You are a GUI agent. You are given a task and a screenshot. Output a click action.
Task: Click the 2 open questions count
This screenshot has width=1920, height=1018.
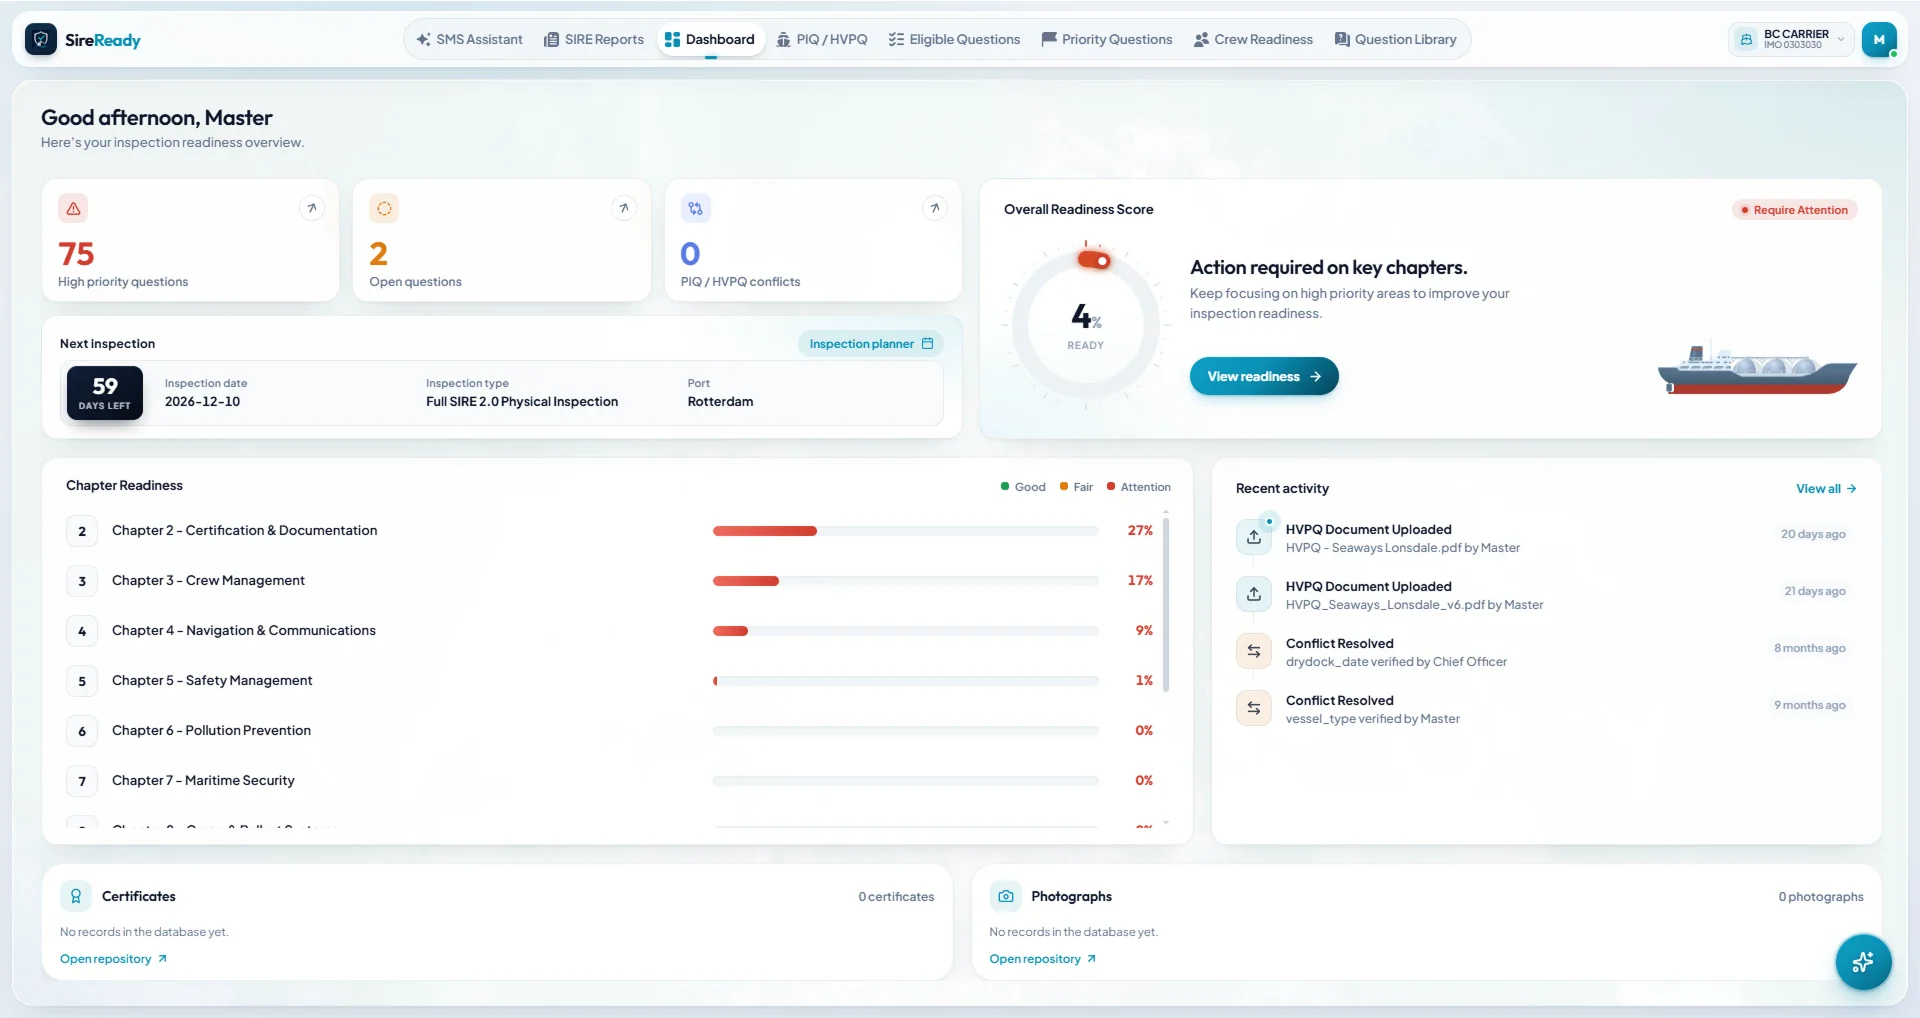tap(378, 254)
